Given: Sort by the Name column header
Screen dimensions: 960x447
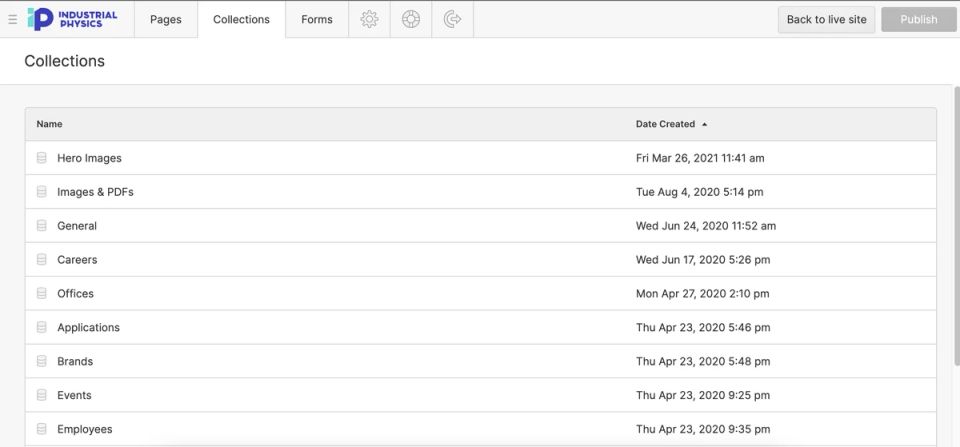Looking at the screenshot, I should point(50,124).
